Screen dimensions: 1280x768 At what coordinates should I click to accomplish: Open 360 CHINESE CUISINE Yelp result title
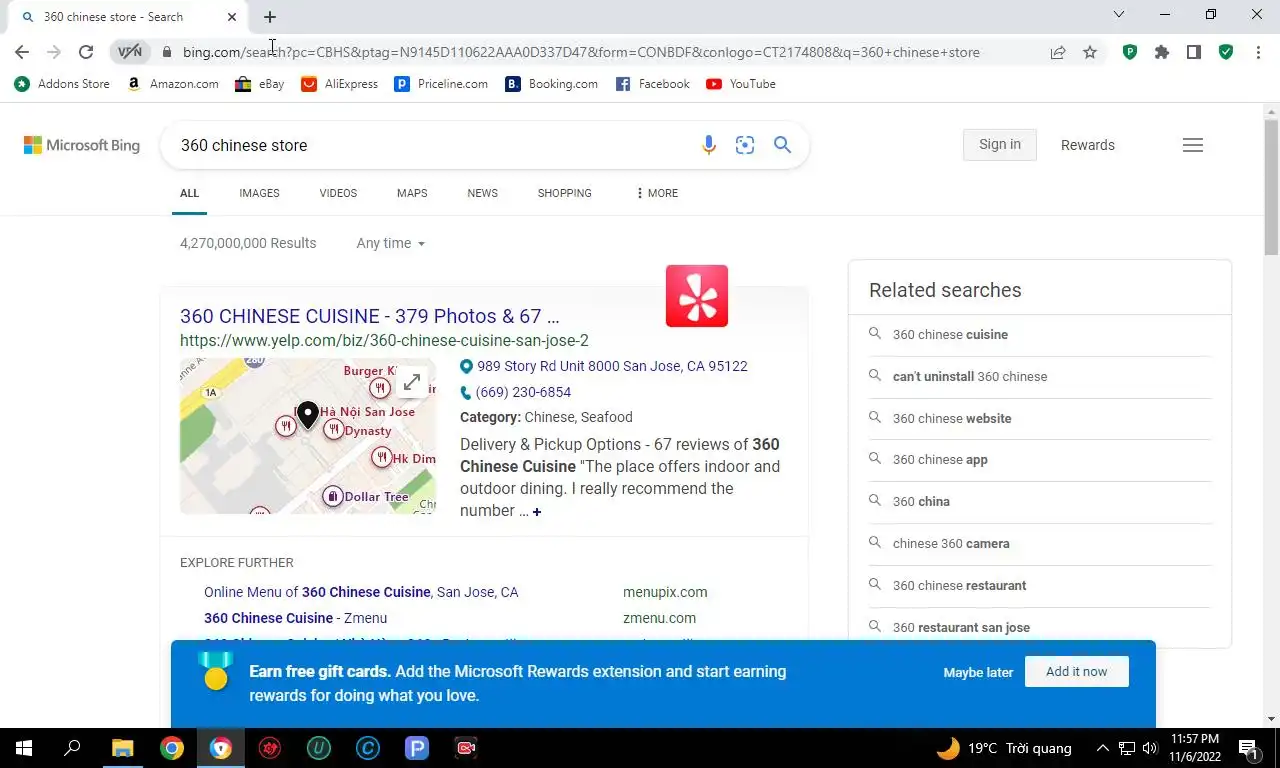370,316
